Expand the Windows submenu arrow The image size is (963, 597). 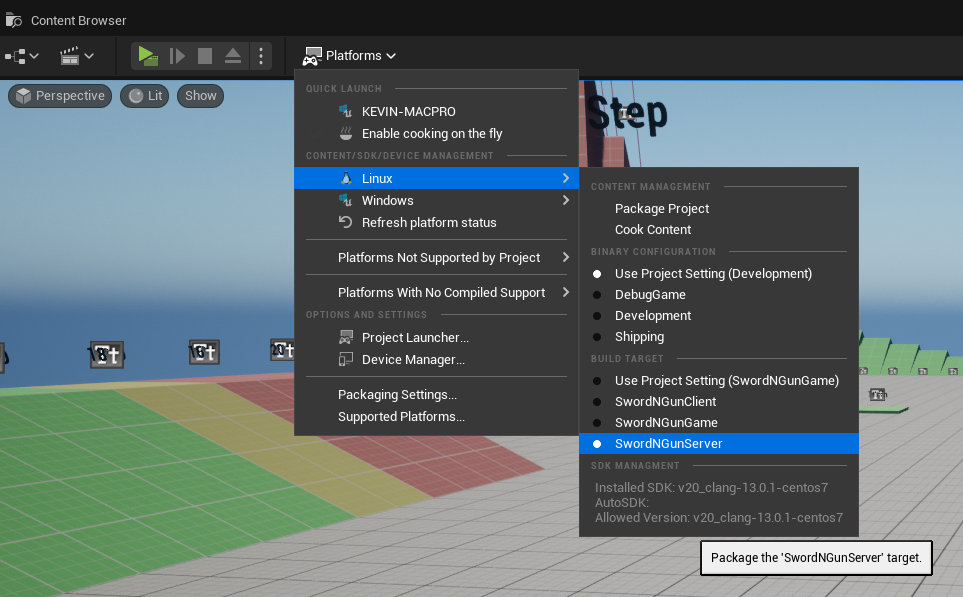click(x=566, y=200)
